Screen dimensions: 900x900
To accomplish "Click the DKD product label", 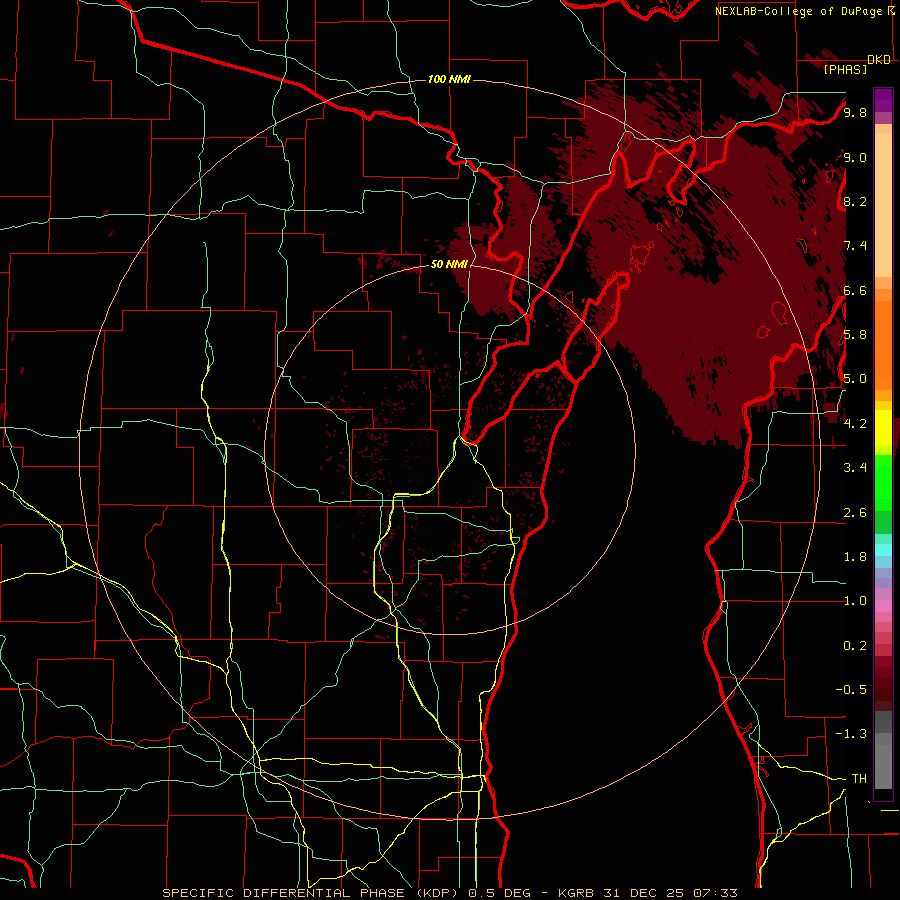I will point(879,60).
